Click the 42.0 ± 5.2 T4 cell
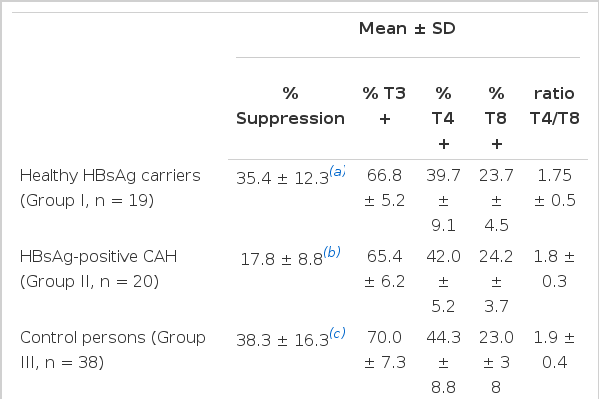The width and height of the screenshot is (599, 399). tap(443, 281)
